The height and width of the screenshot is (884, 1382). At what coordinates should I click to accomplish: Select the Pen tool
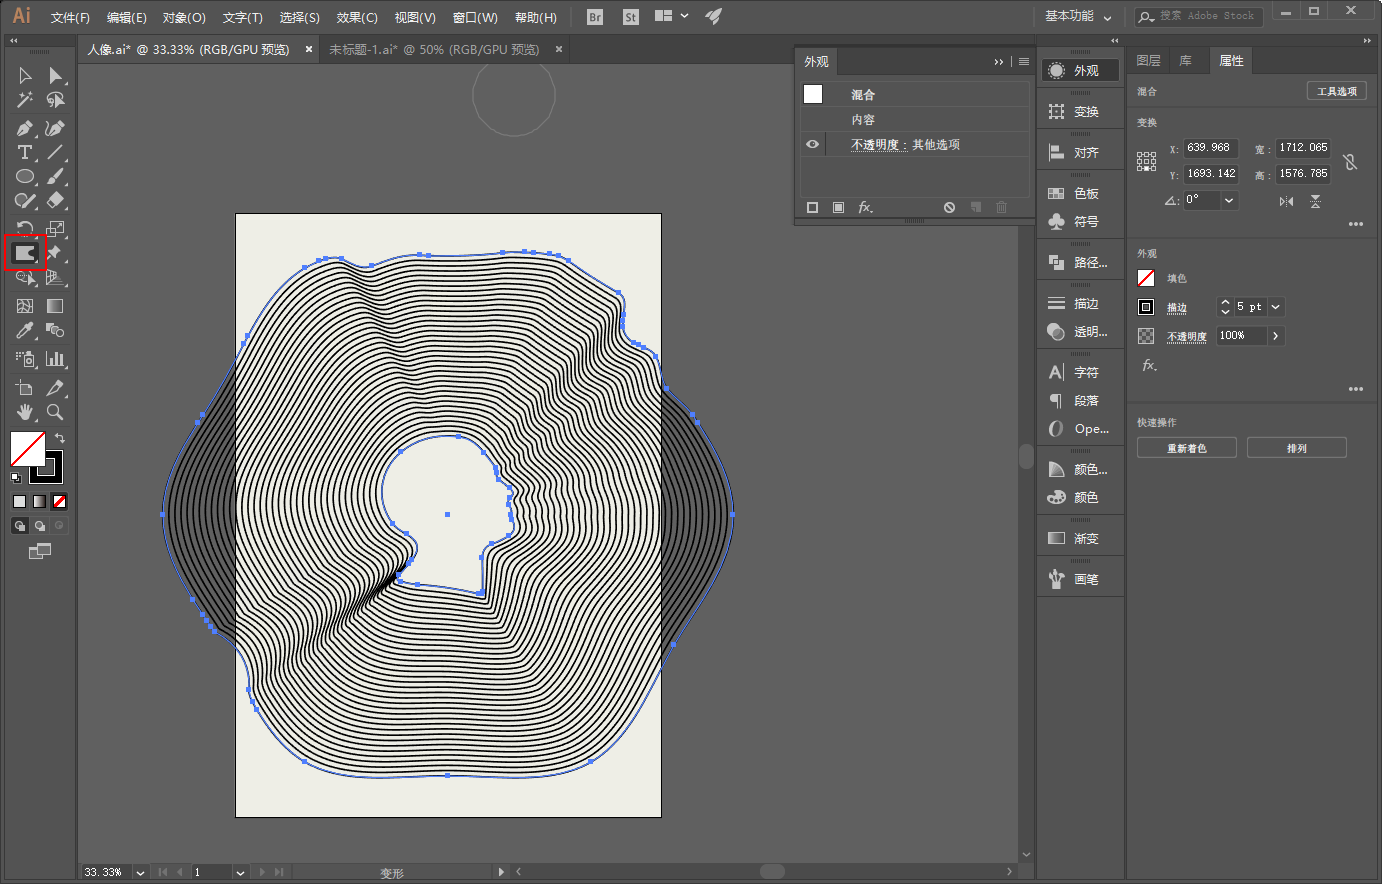(25, 128)
